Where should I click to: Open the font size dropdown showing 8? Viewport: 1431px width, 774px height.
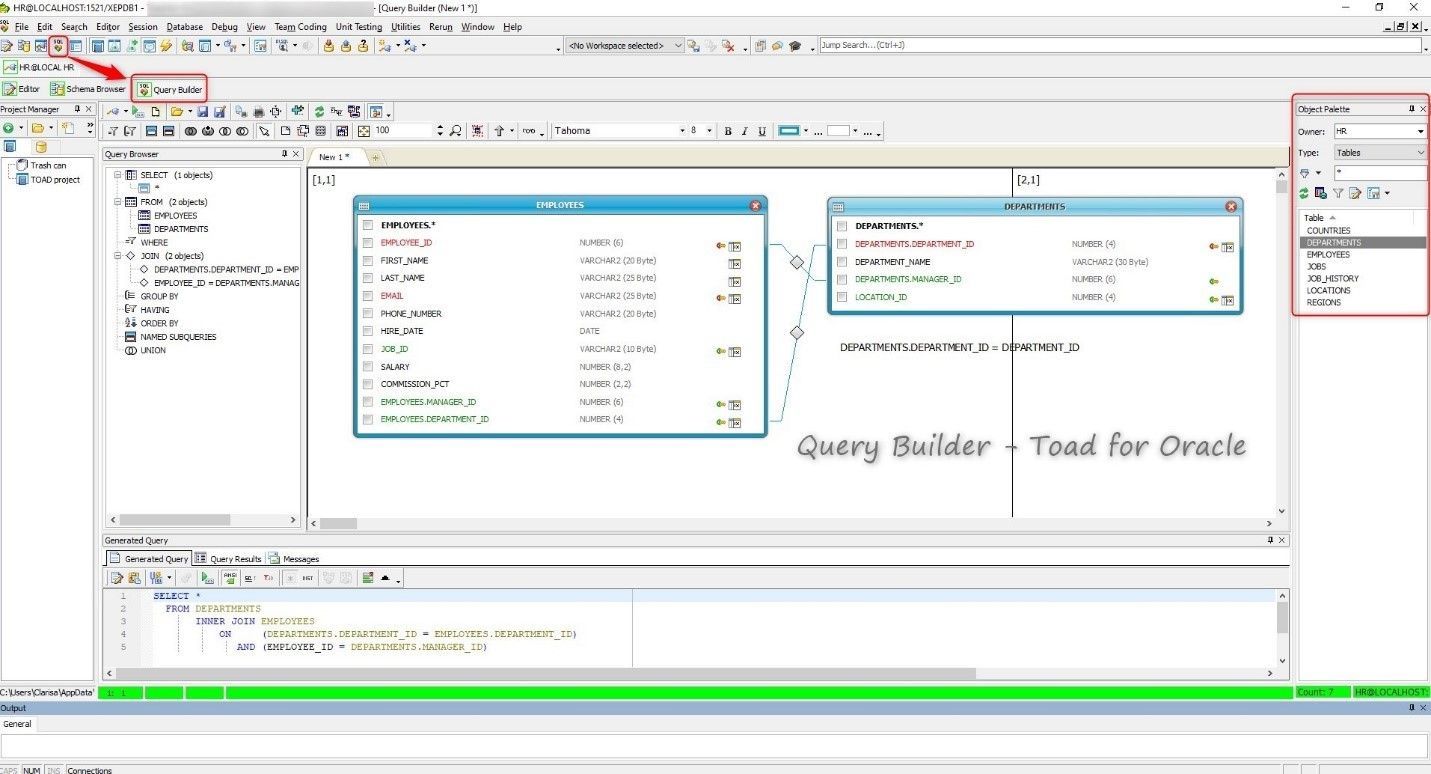[x=710, y=131]
